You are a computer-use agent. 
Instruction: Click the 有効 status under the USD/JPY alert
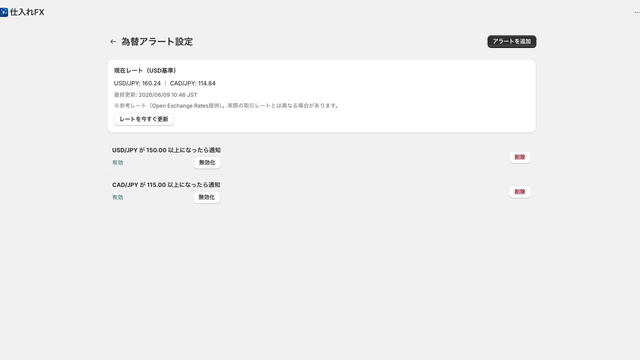pyautogui.click(x=118, y=162)
